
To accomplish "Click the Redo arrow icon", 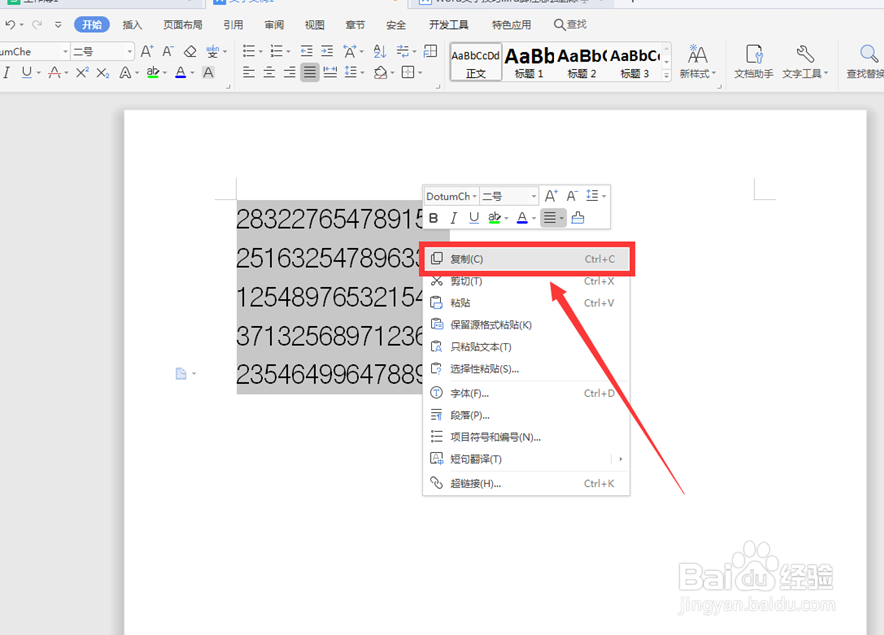I will coord(37,24).
